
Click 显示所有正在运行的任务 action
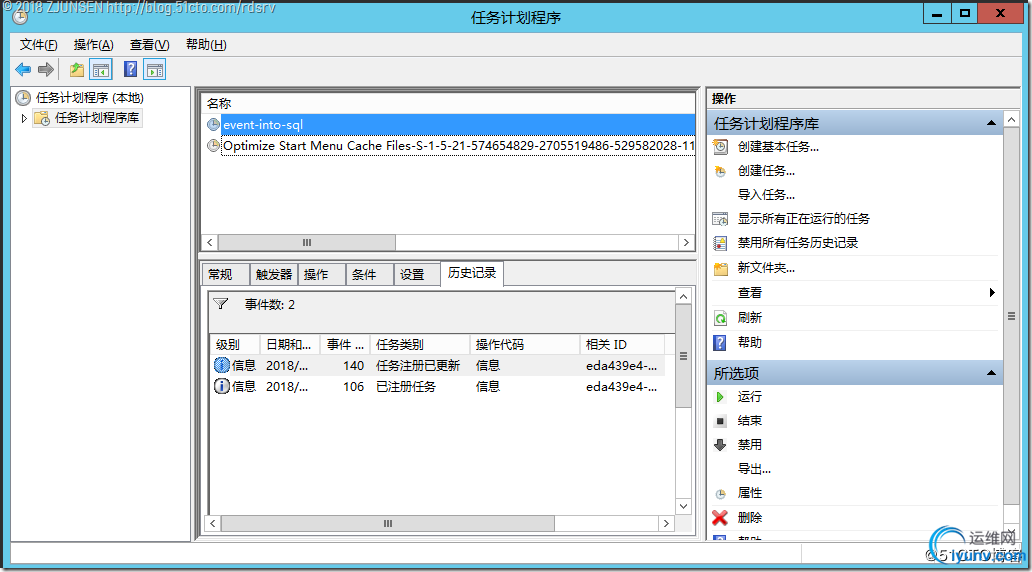tap(804, 219)
